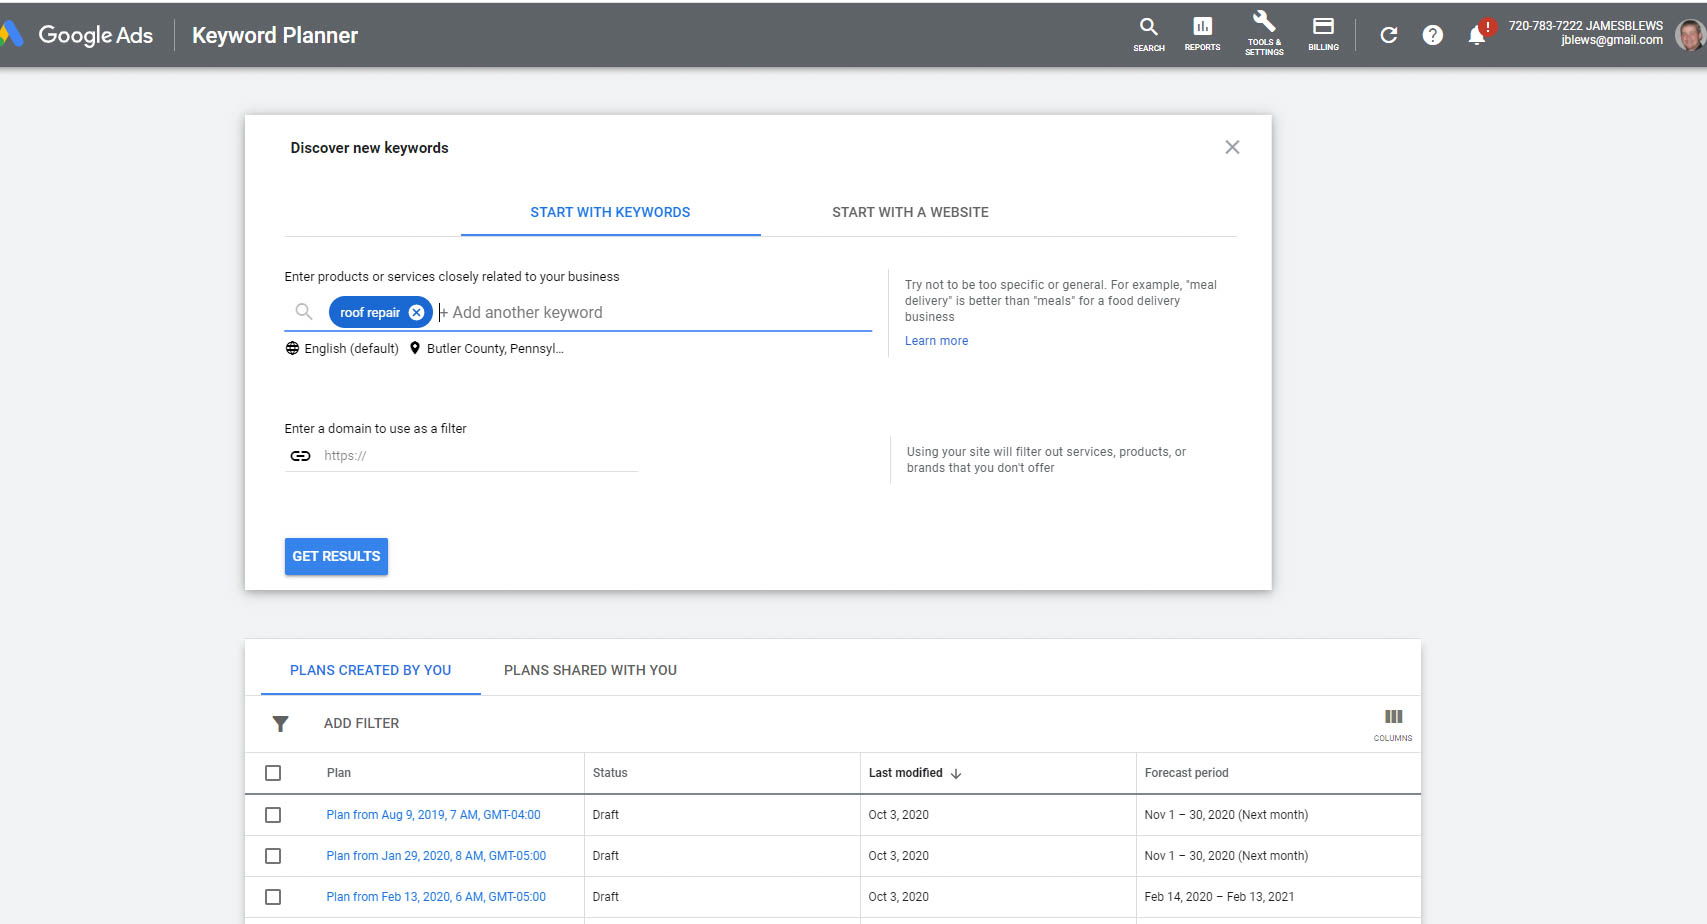Click the filter funnel icon
This screenshot has height=924, width=1707.
click(x=280, y=723)
